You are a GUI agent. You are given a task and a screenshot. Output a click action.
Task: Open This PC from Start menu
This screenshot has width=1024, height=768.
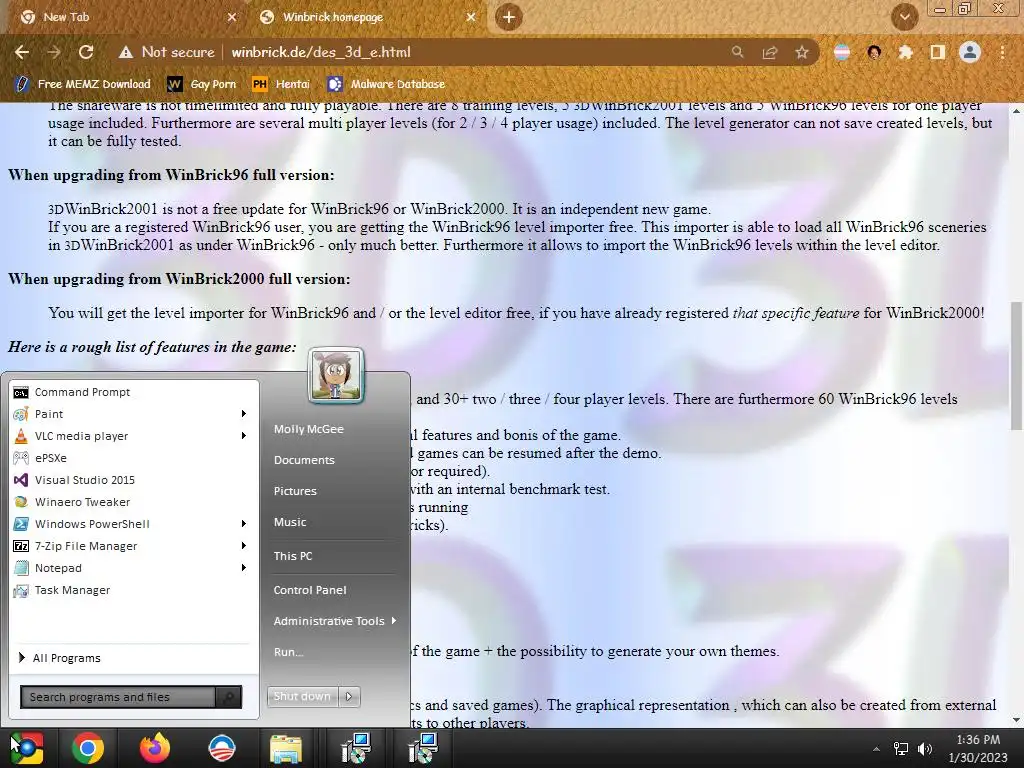tap(293, 556)
